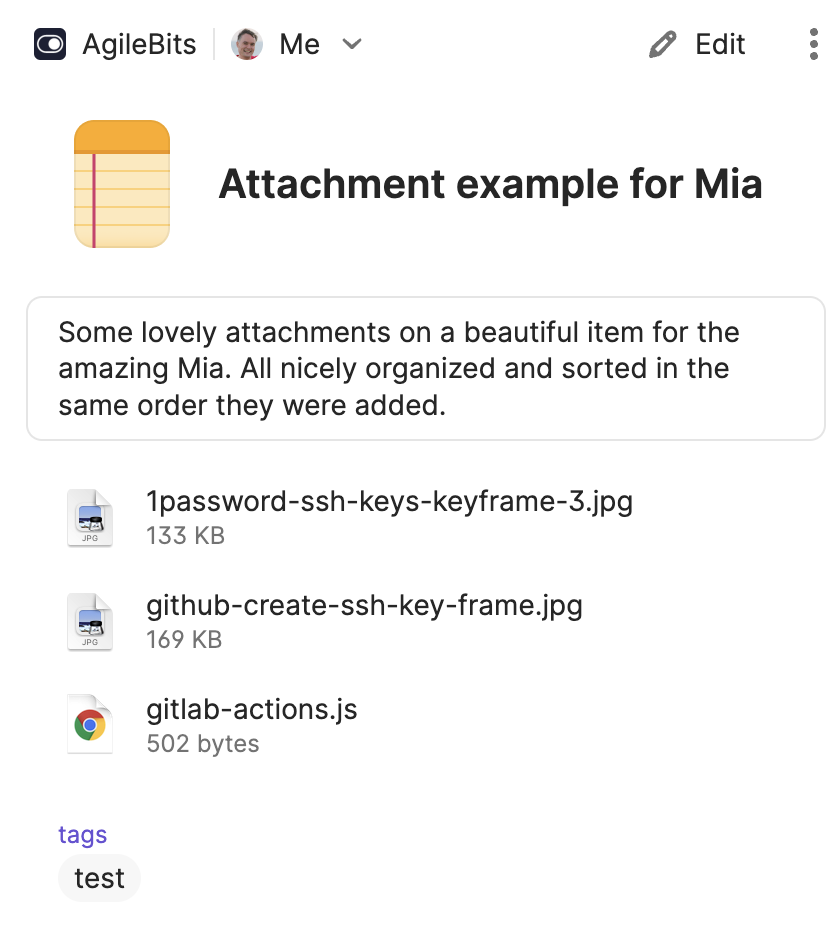Click the test tag pill

99,878
